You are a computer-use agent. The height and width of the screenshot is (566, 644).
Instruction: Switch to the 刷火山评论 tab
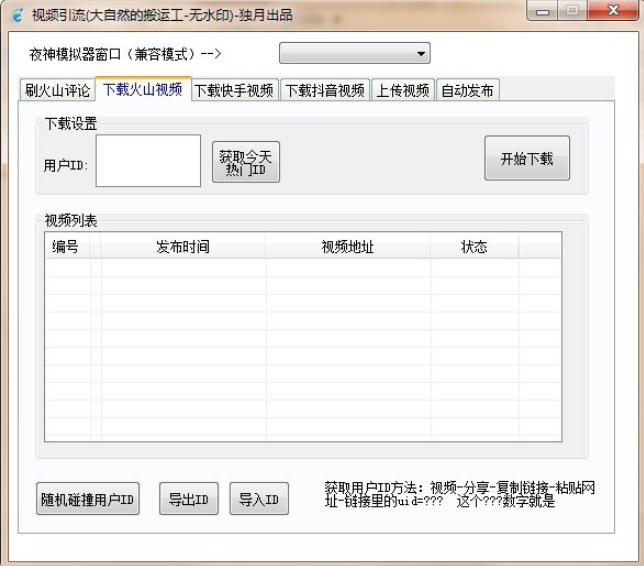click(58, 90)
